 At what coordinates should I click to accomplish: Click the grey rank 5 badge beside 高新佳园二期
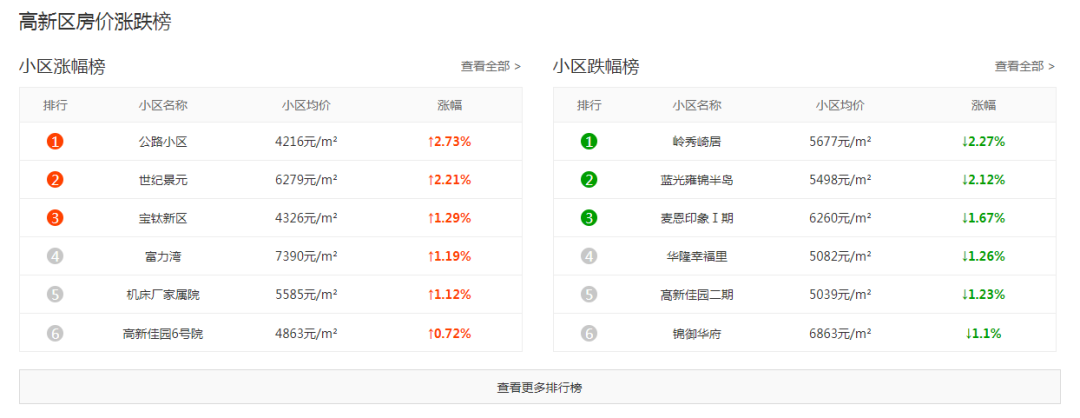pyautogui.click(x=589, y=295)
